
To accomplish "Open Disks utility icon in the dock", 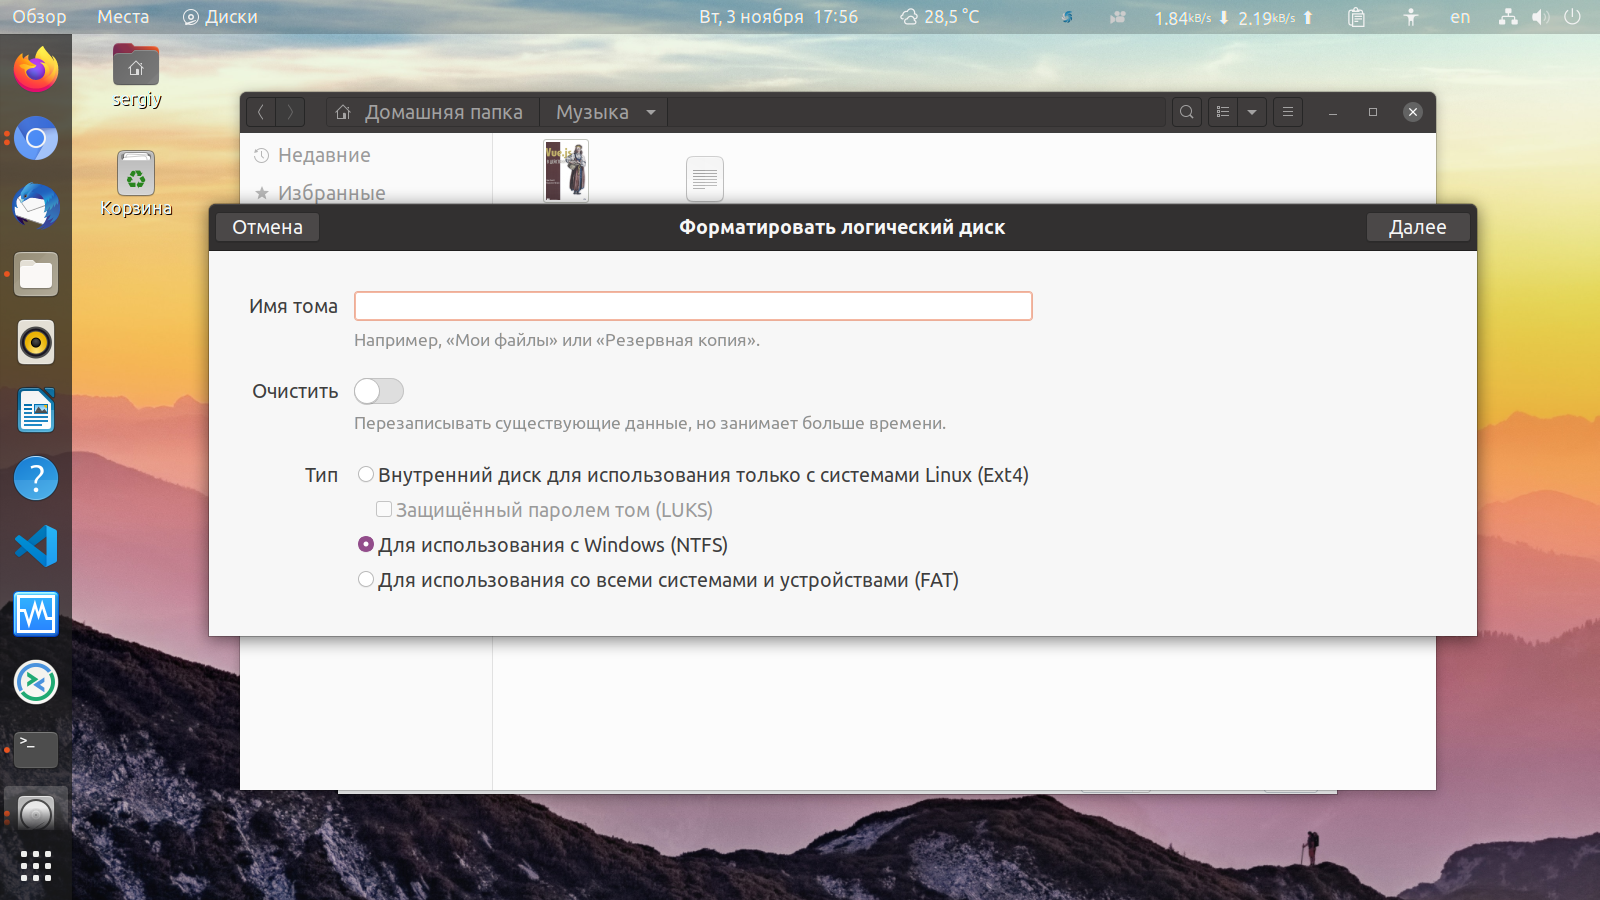I will click(36, 814).
